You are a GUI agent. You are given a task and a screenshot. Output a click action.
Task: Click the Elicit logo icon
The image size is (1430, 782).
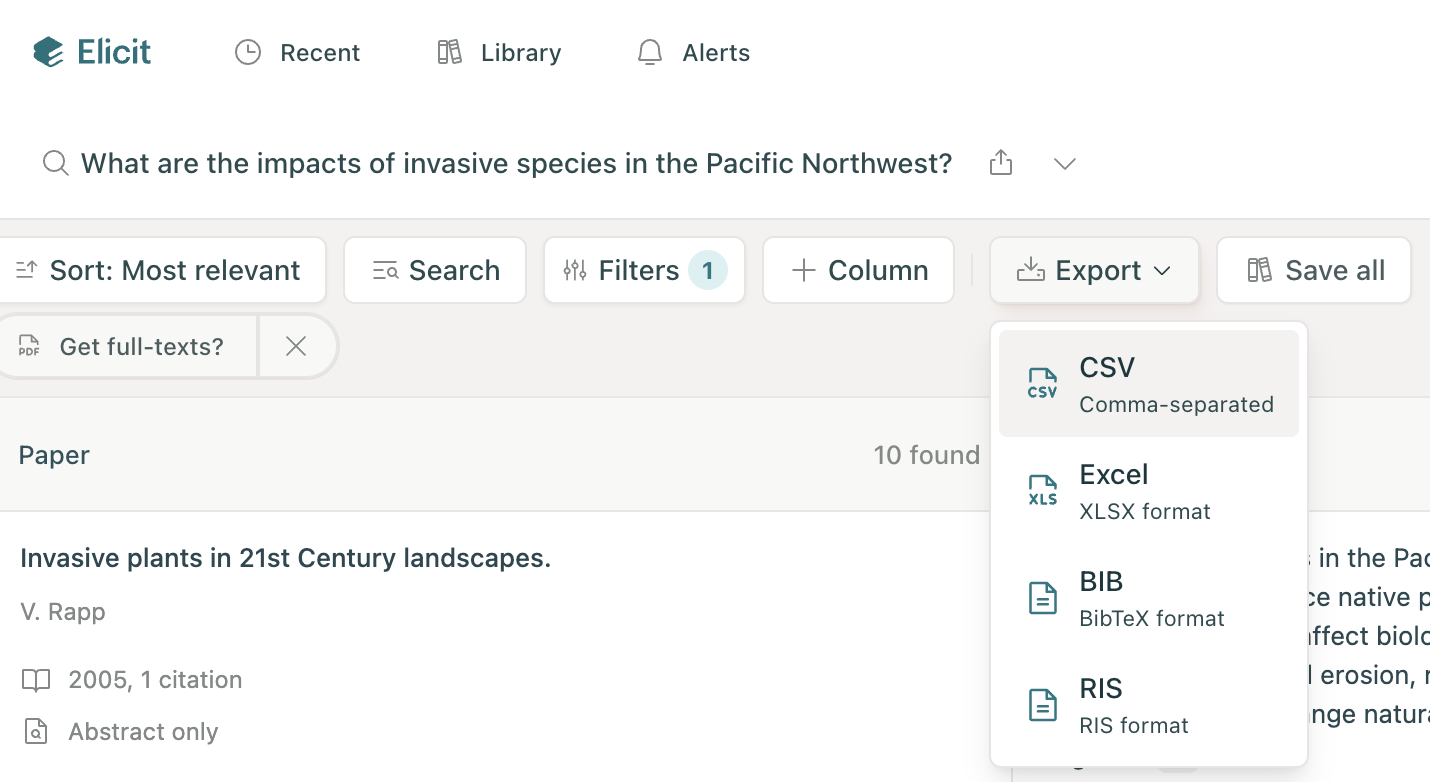(48, 52)
